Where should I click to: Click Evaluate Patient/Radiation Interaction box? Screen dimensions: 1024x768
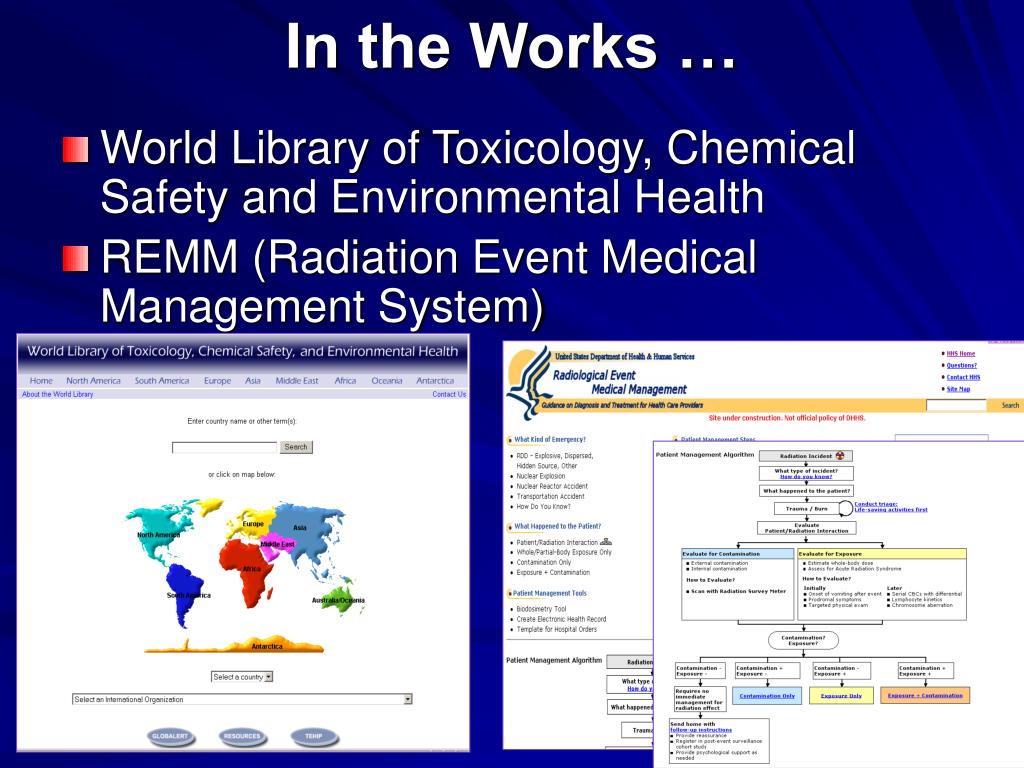pos(807,528)
